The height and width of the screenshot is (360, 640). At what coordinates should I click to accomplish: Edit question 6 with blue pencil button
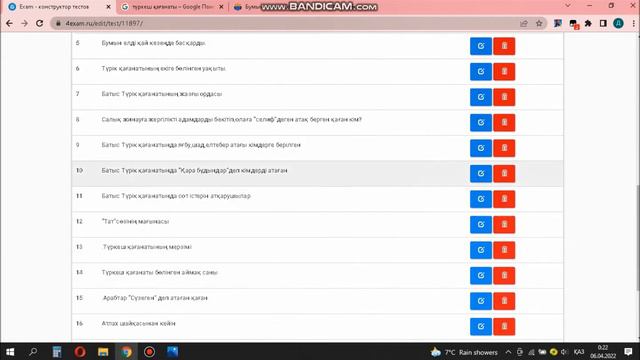point(481,71)
